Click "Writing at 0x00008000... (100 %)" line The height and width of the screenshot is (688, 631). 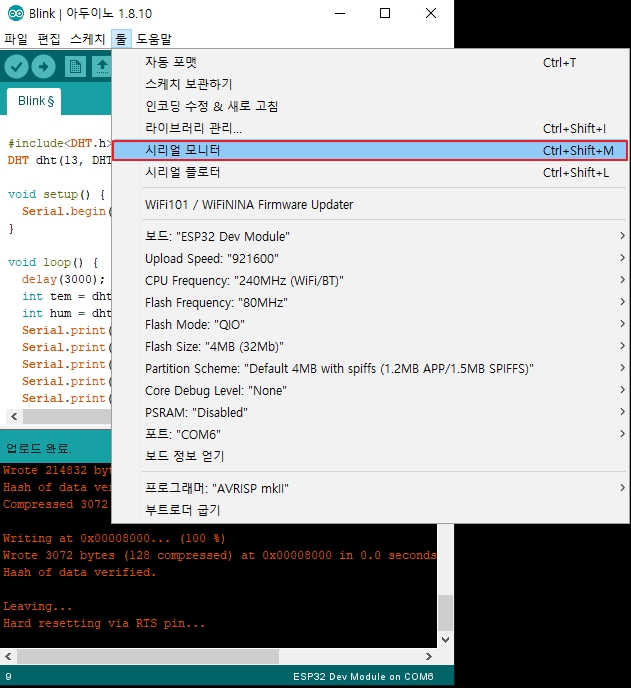(114, 538)
